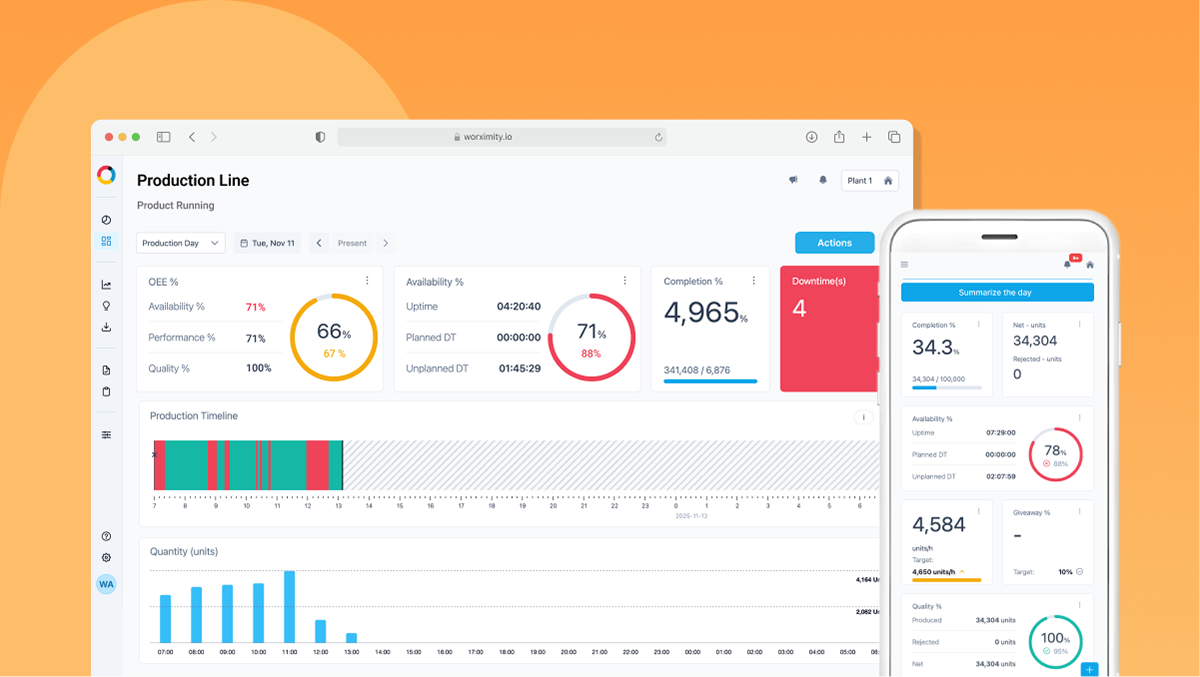Go to previous day using the left chevron
Viewport: 1200px width, 677px height.
319,243
